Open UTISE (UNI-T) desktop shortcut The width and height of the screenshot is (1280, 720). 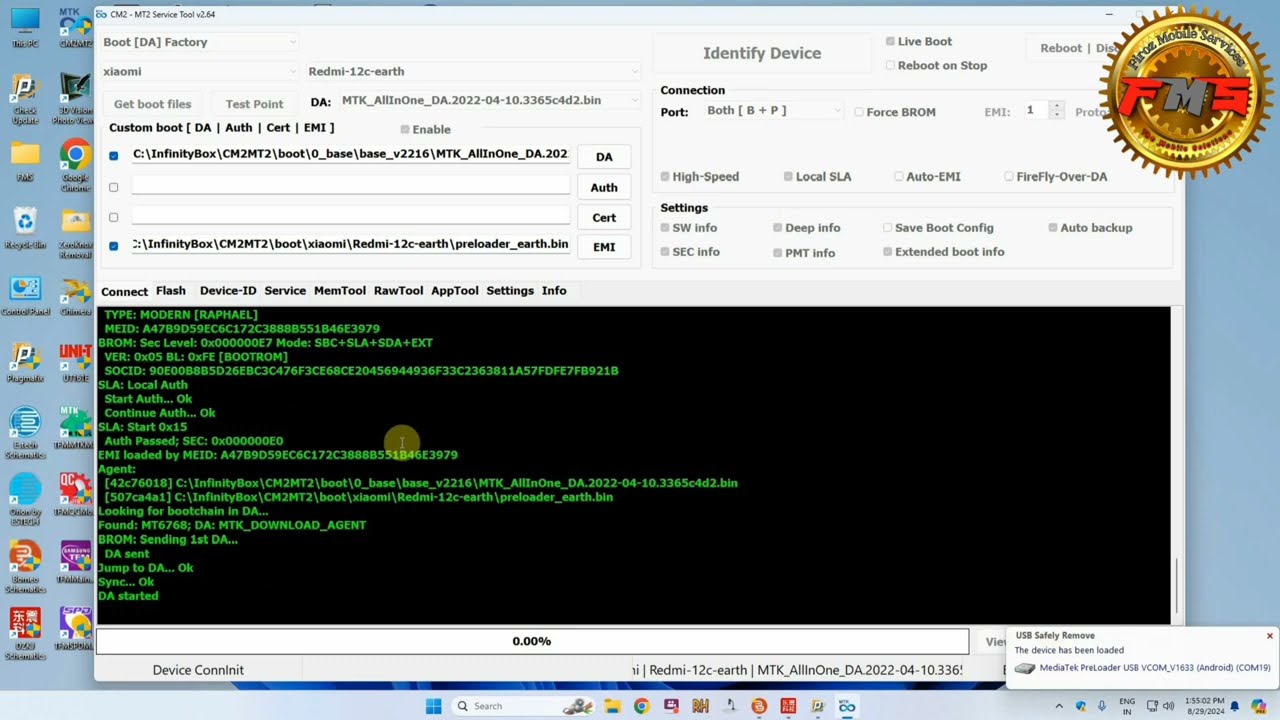click(x=75, y=363)
